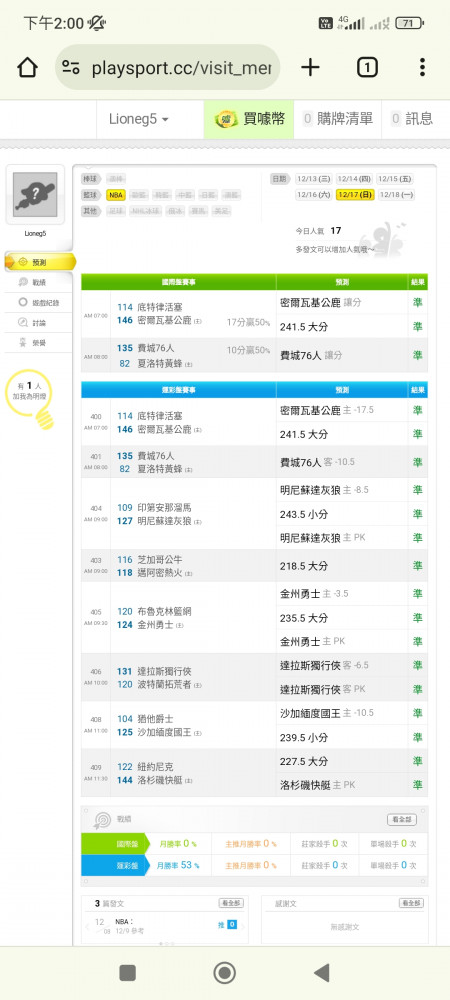Open the 討論 sidebar menu item
This screenshot has width=450, height=1000.
pos(40,323)
